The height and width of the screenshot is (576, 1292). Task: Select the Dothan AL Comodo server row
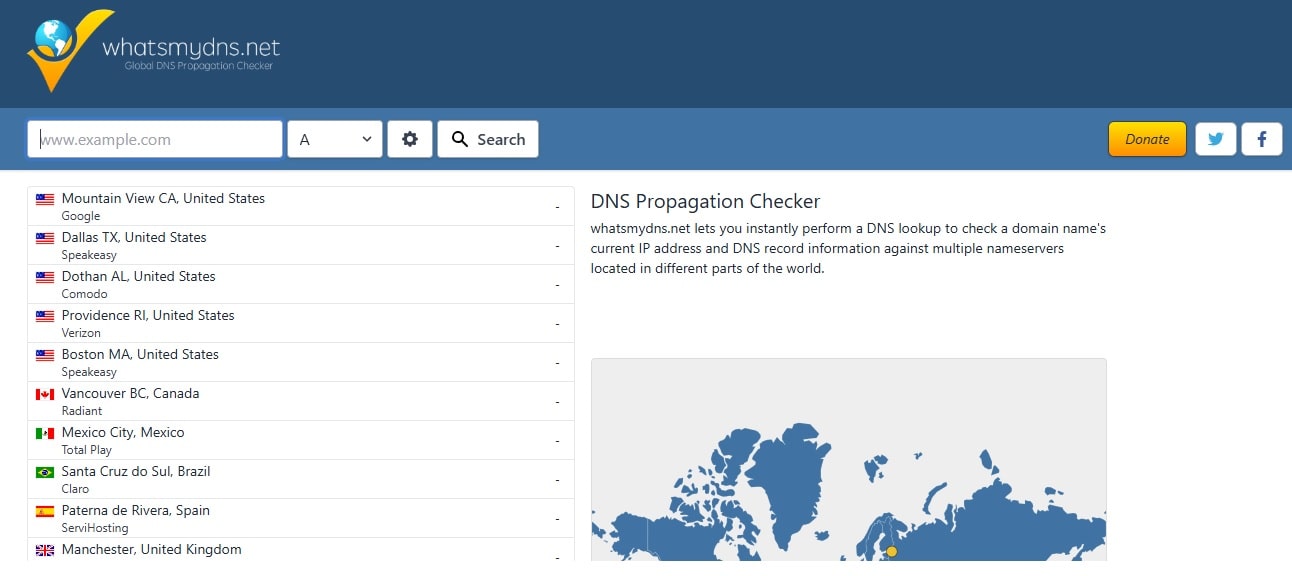tap(301, 284)
